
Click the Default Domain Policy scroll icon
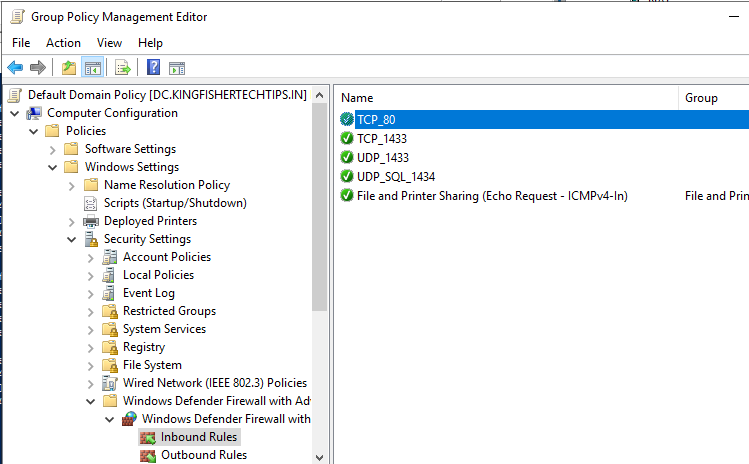tap(15, 95)
